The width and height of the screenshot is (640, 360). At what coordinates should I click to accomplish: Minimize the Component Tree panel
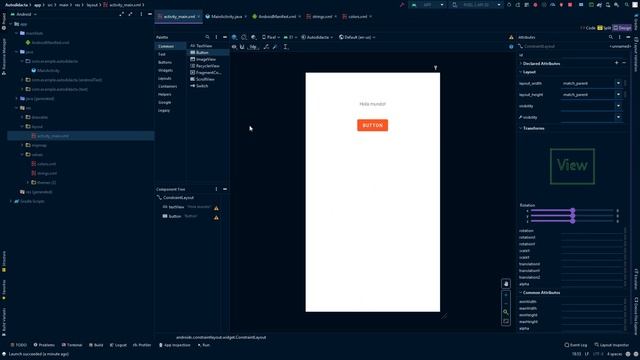(225, 189)
